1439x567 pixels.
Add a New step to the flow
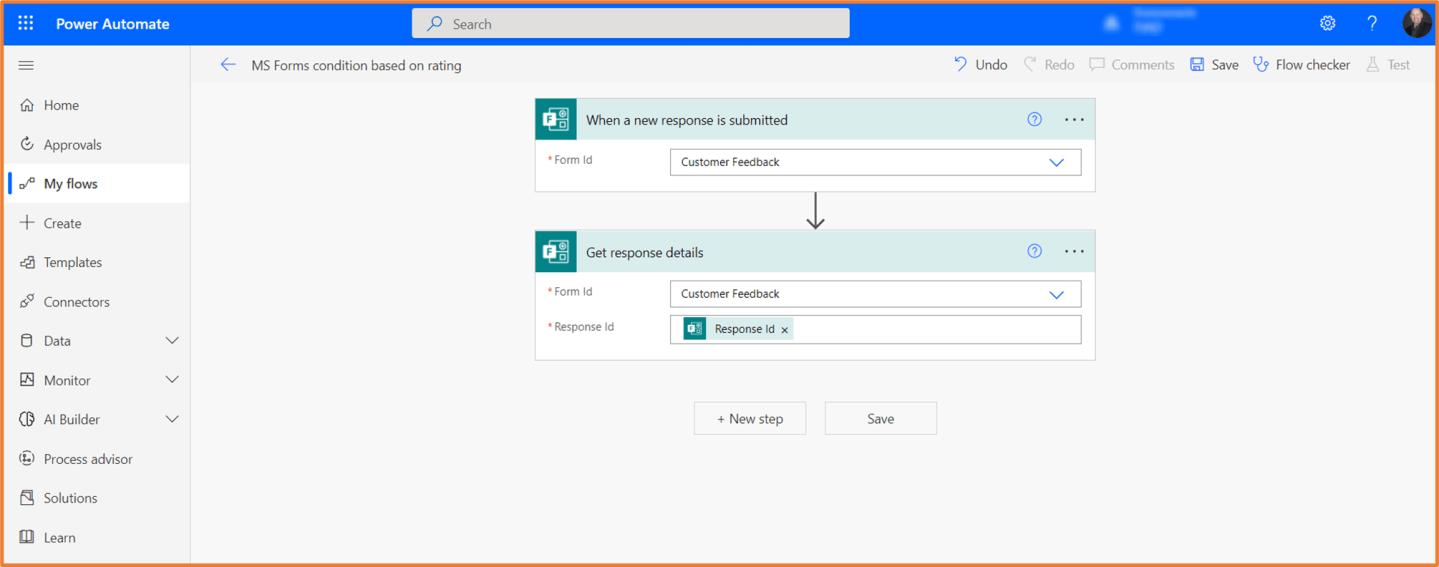pos(750,419)
